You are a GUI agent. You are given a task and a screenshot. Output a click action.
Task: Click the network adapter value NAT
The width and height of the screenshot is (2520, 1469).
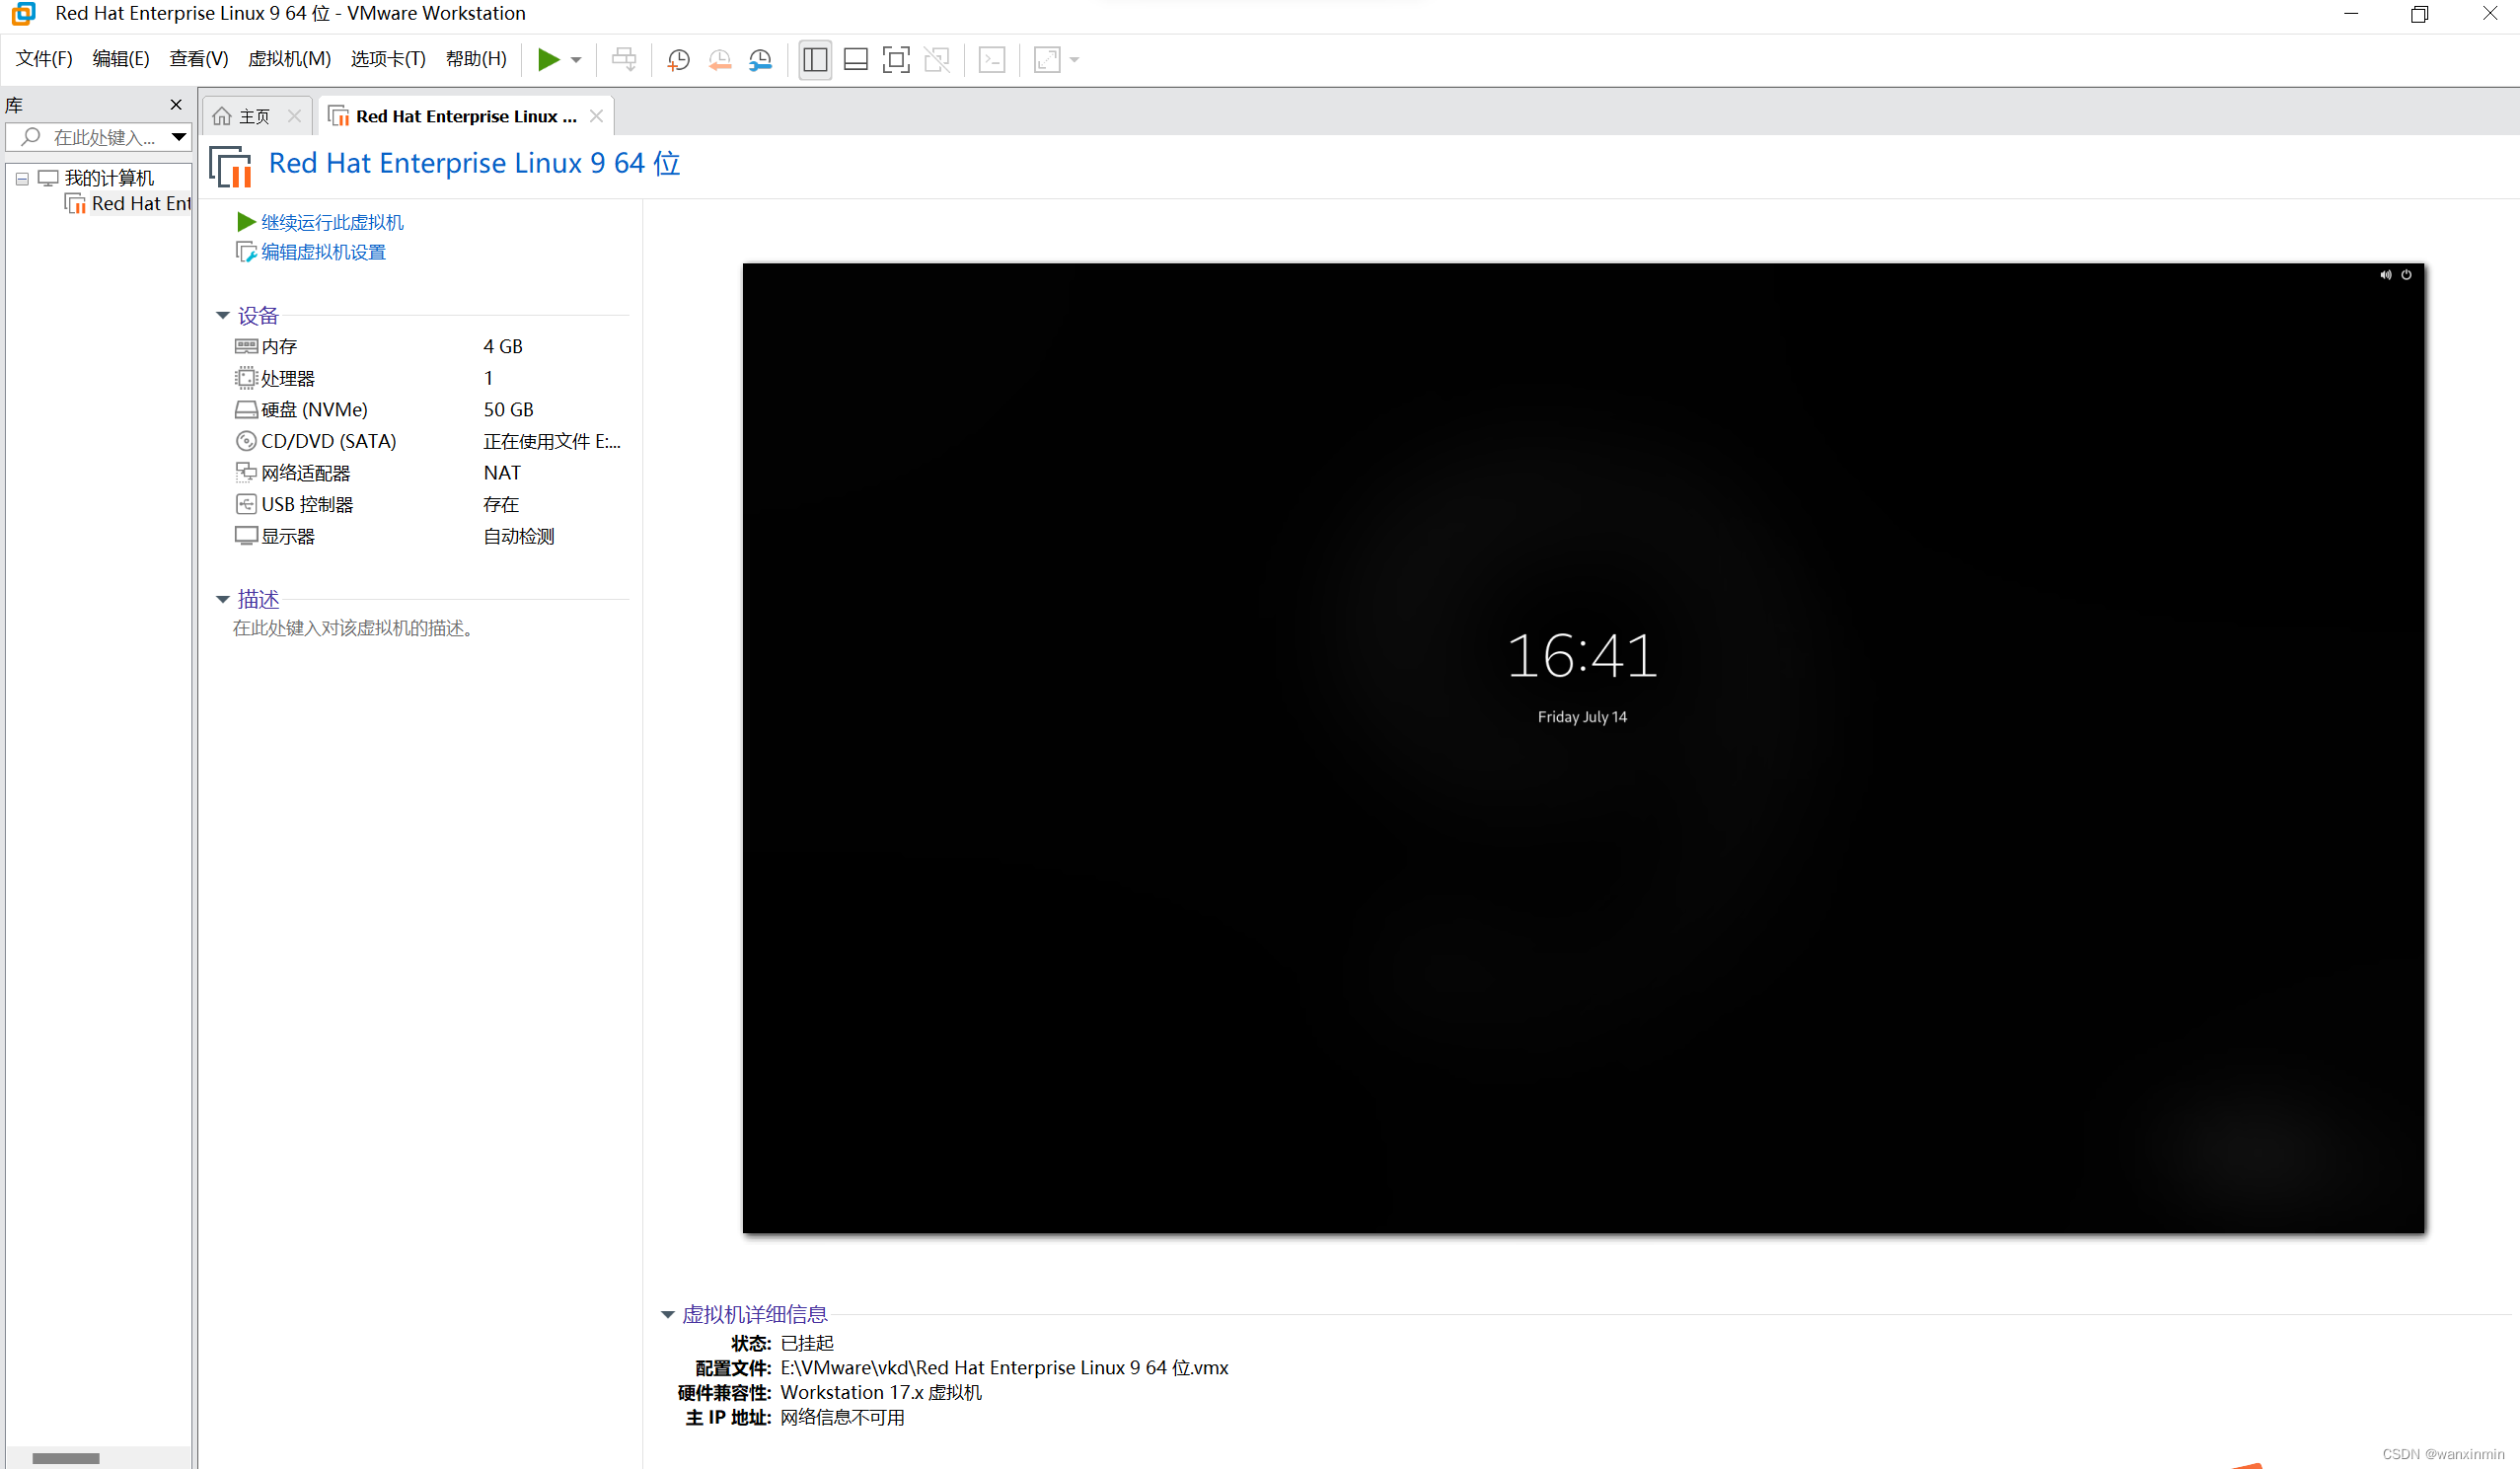502,473
